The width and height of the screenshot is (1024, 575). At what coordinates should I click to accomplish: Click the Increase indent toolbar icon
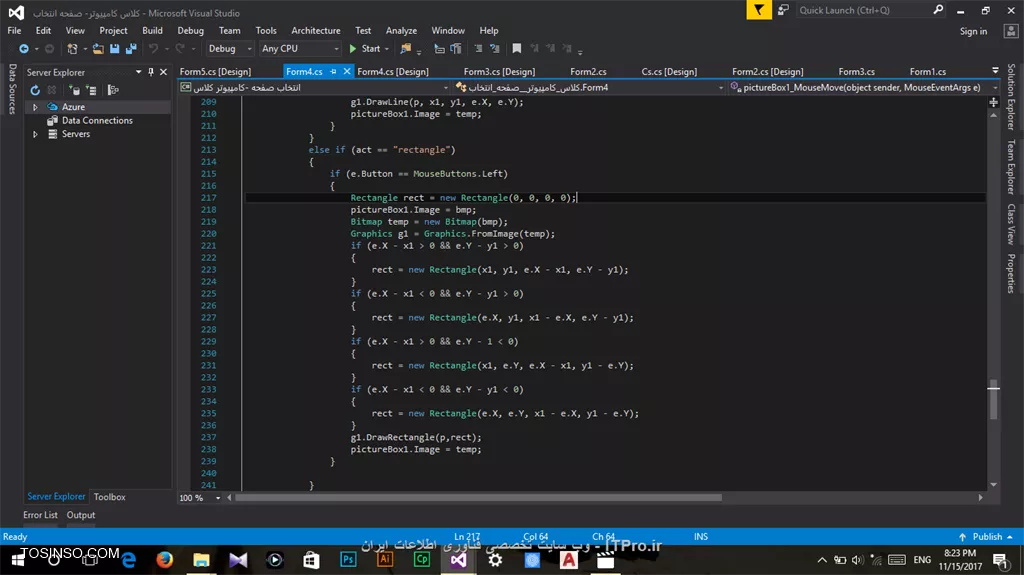click(x=494, y=48)
